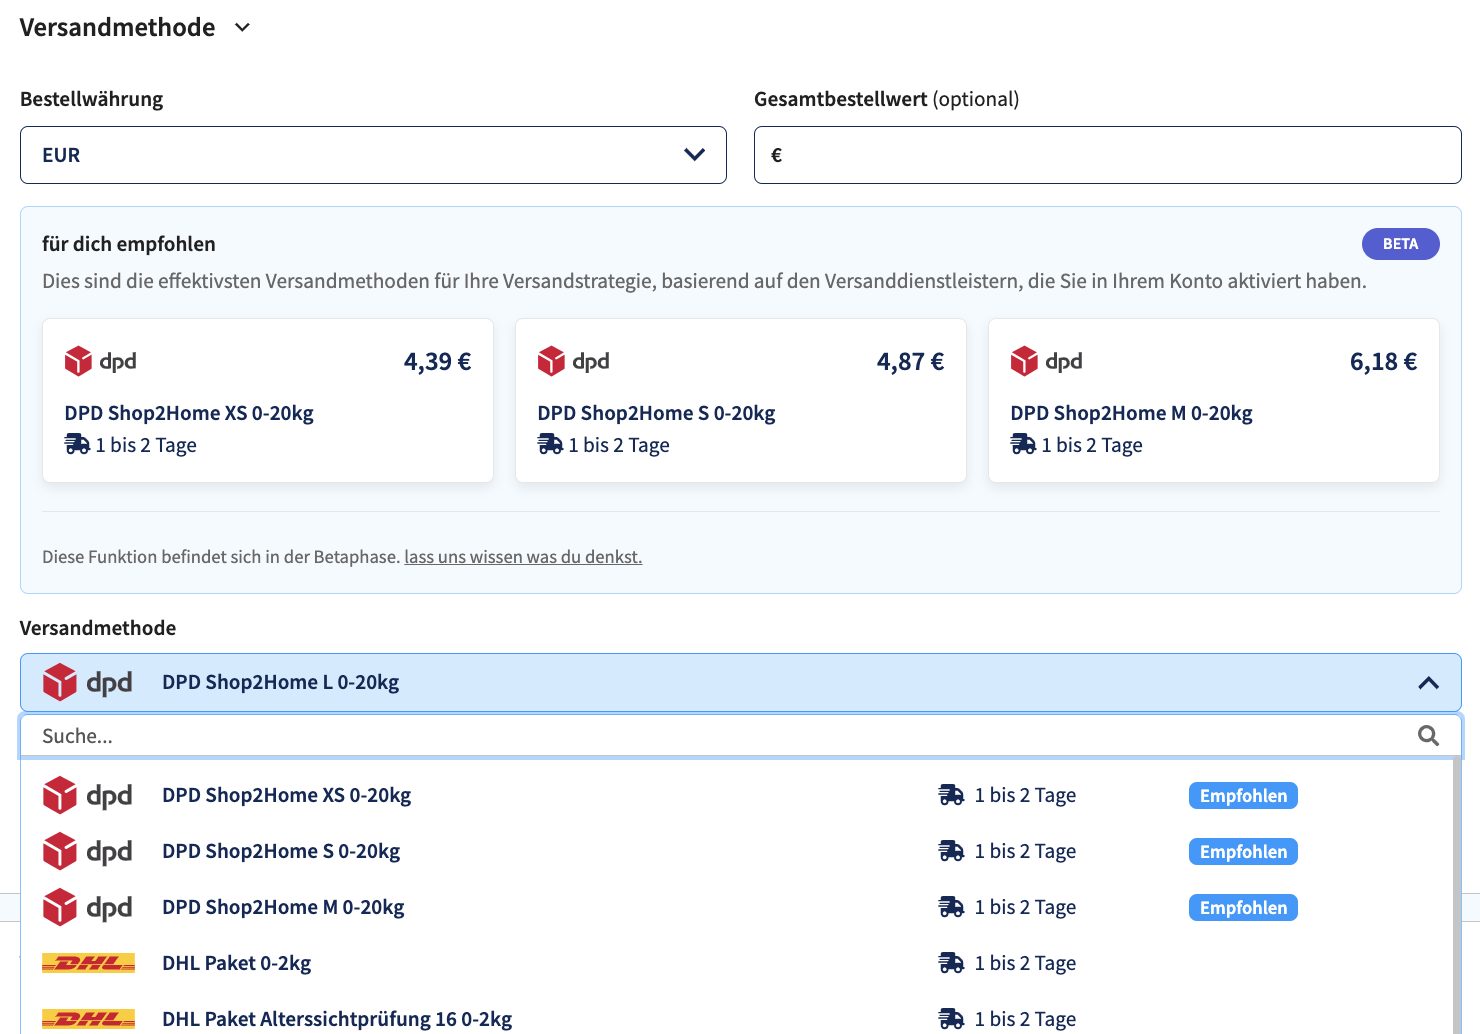Click the truck icon in the XS list row
The height and width of the screenshot is (1034, 1480).
pos(951,795)
